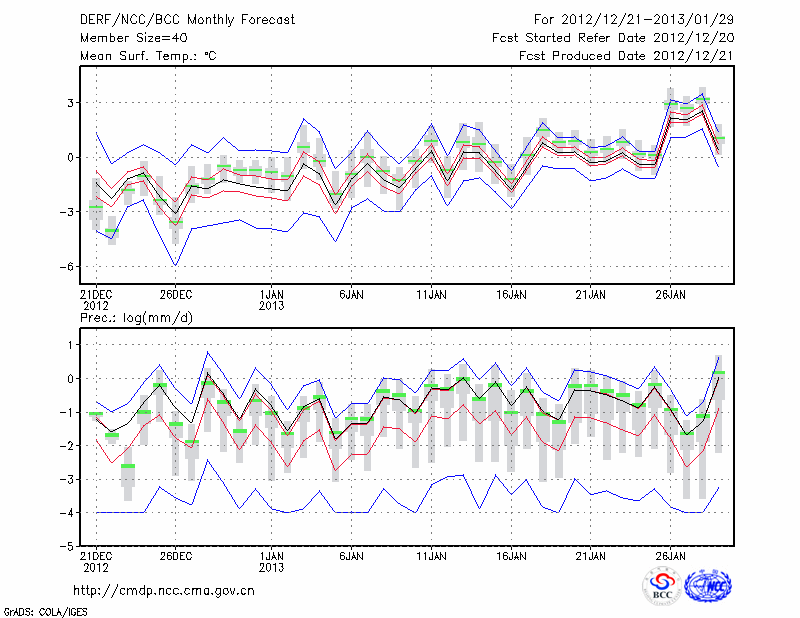
Task: Click the Member Size=40 label
Action: (x=133, y=38)
